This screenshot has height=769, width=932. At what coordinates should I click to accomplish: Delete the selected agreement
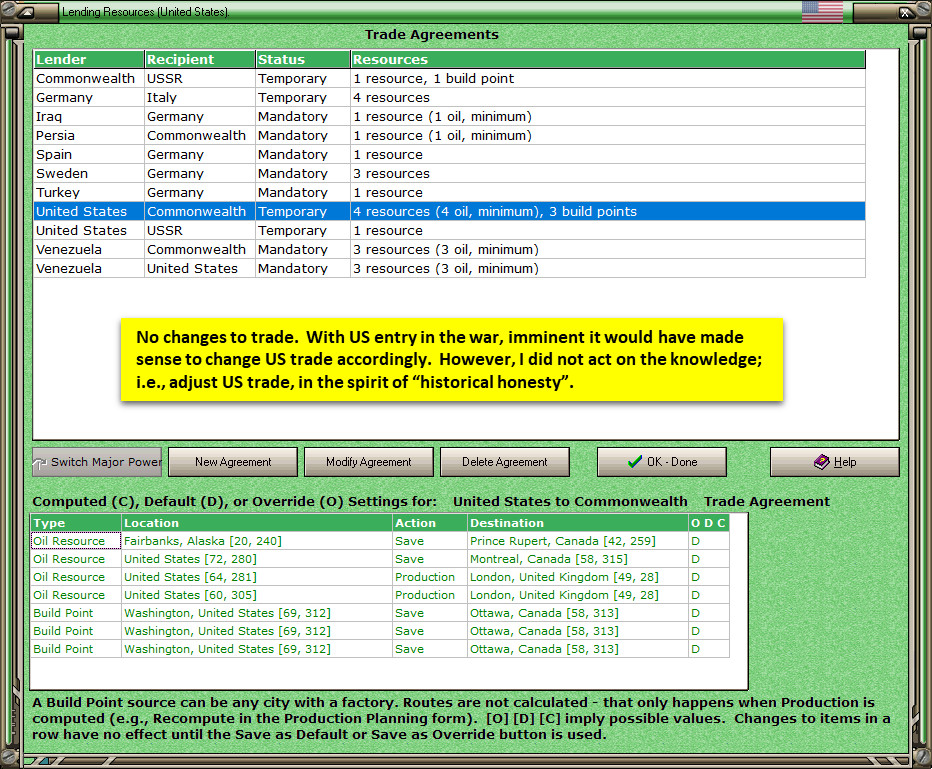(x=505, y=462)
